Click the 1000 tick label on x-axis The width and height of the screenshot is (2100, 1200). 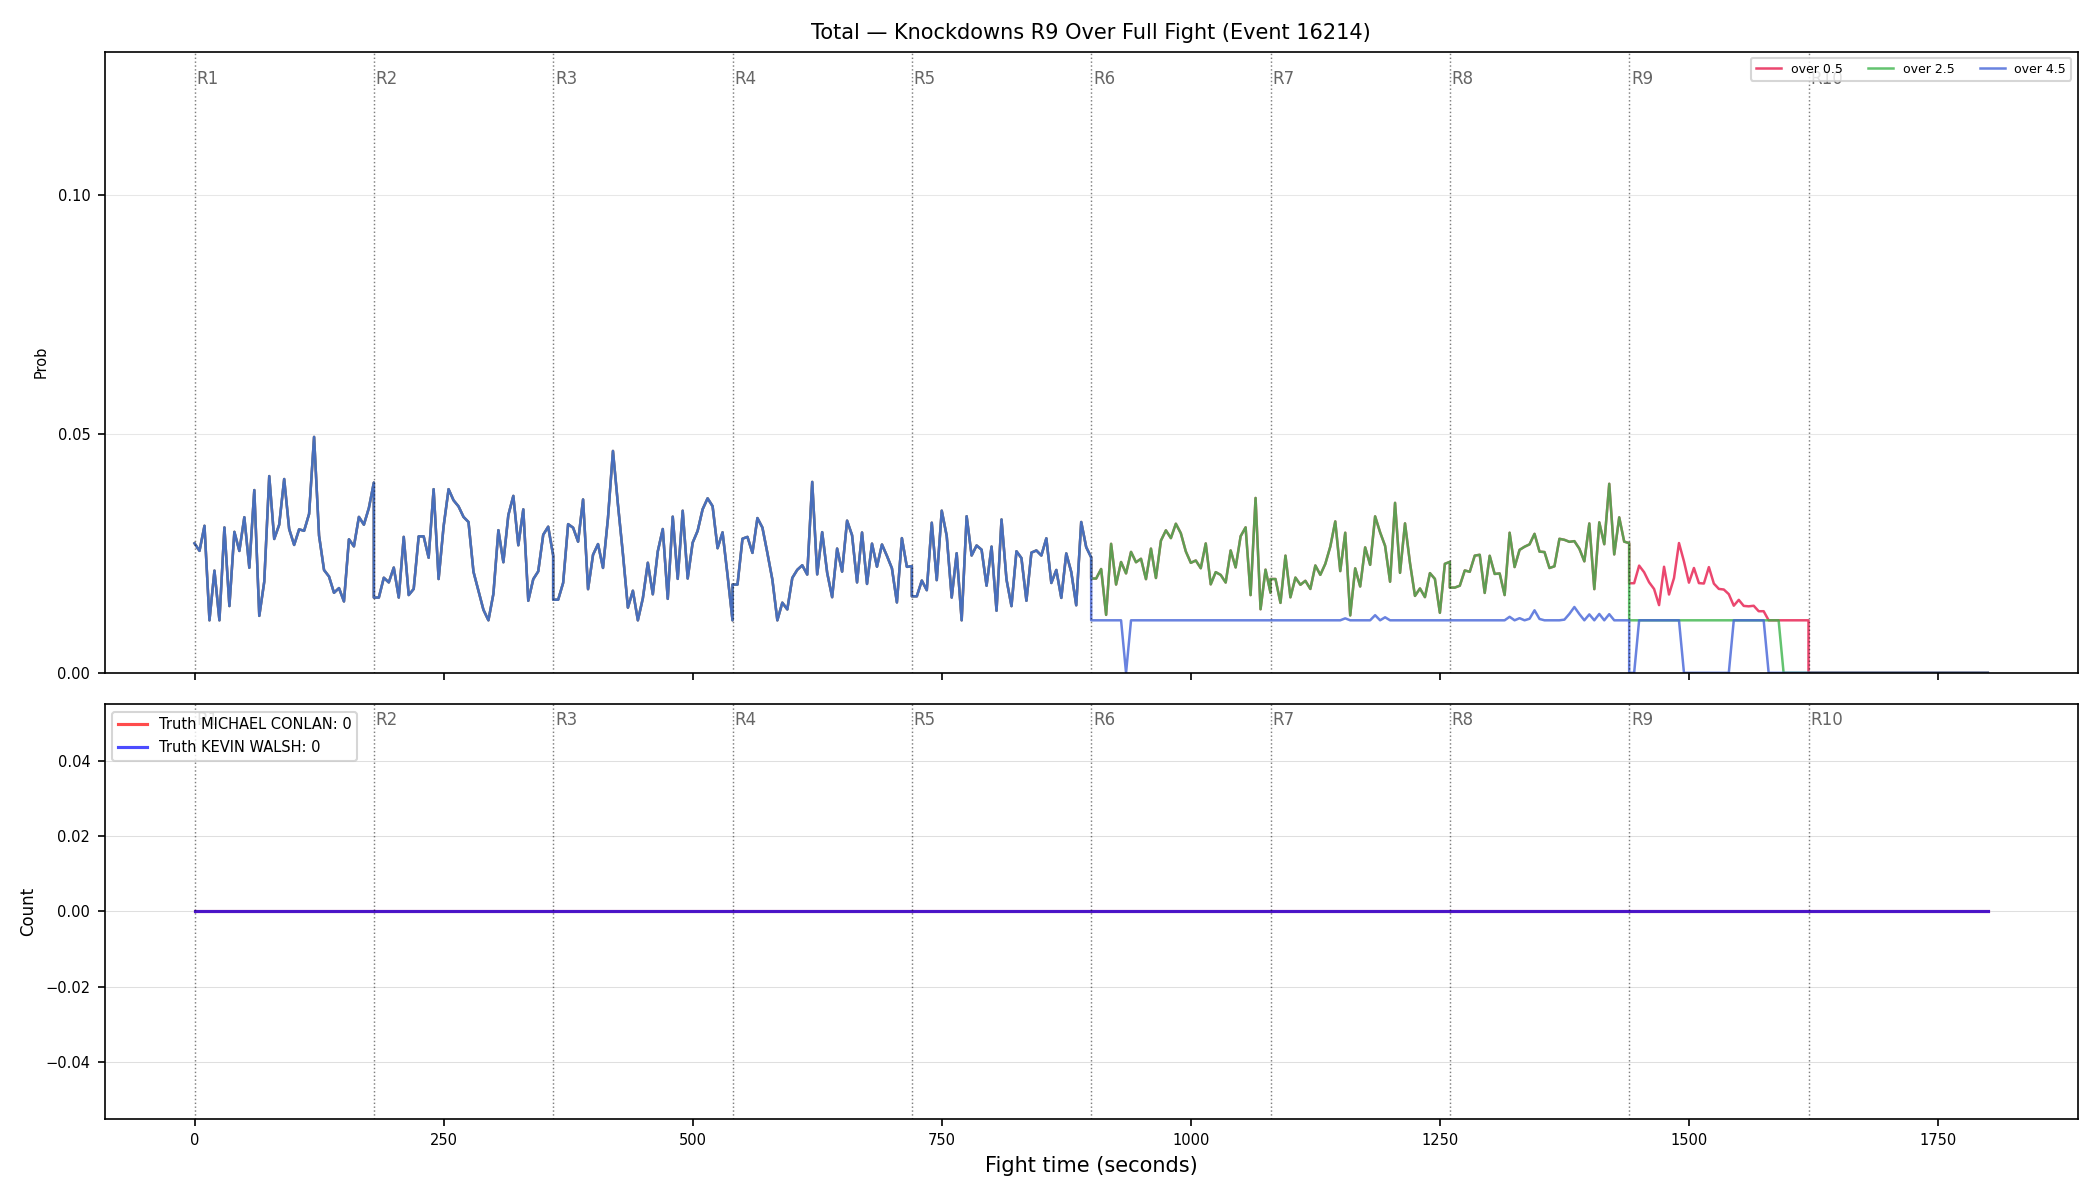1190,1139
